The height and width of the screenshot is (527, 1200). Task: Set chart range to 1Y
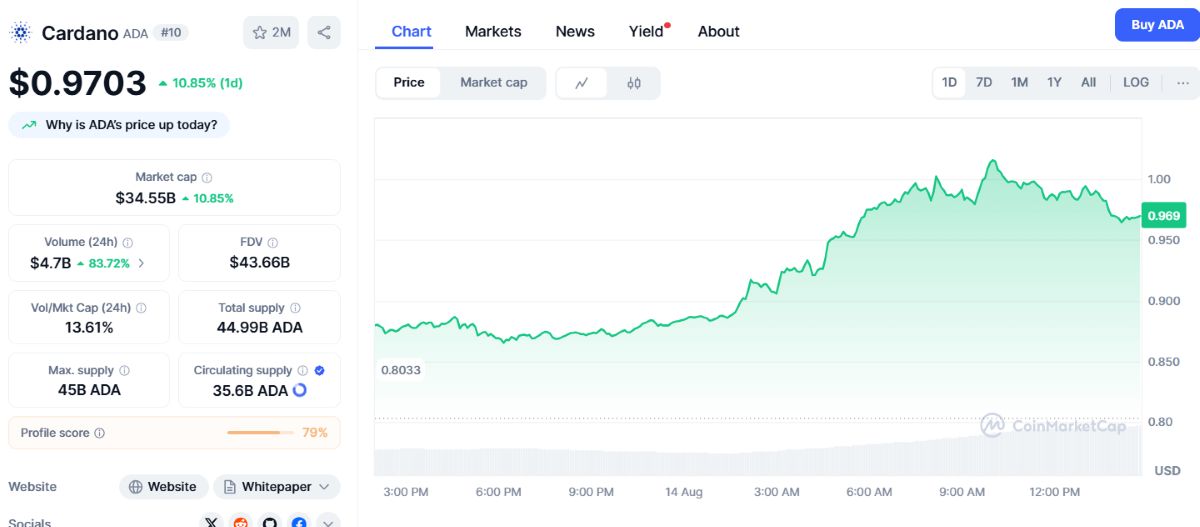[1054, 83]
